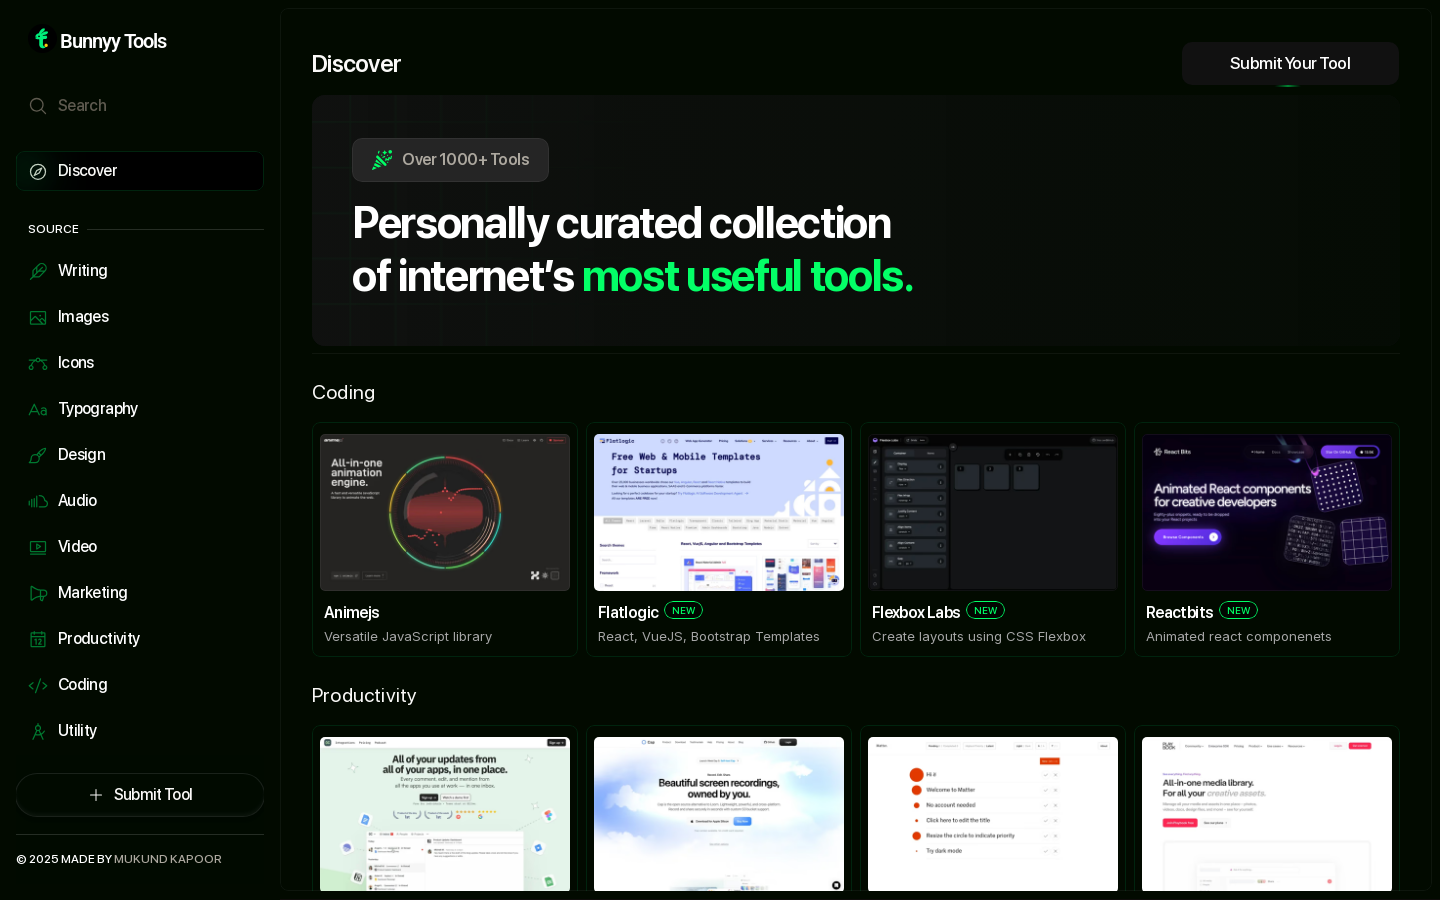Open the screen recordings tool thumbnail
The image size is (1440, 900).
tap(719, 814)
